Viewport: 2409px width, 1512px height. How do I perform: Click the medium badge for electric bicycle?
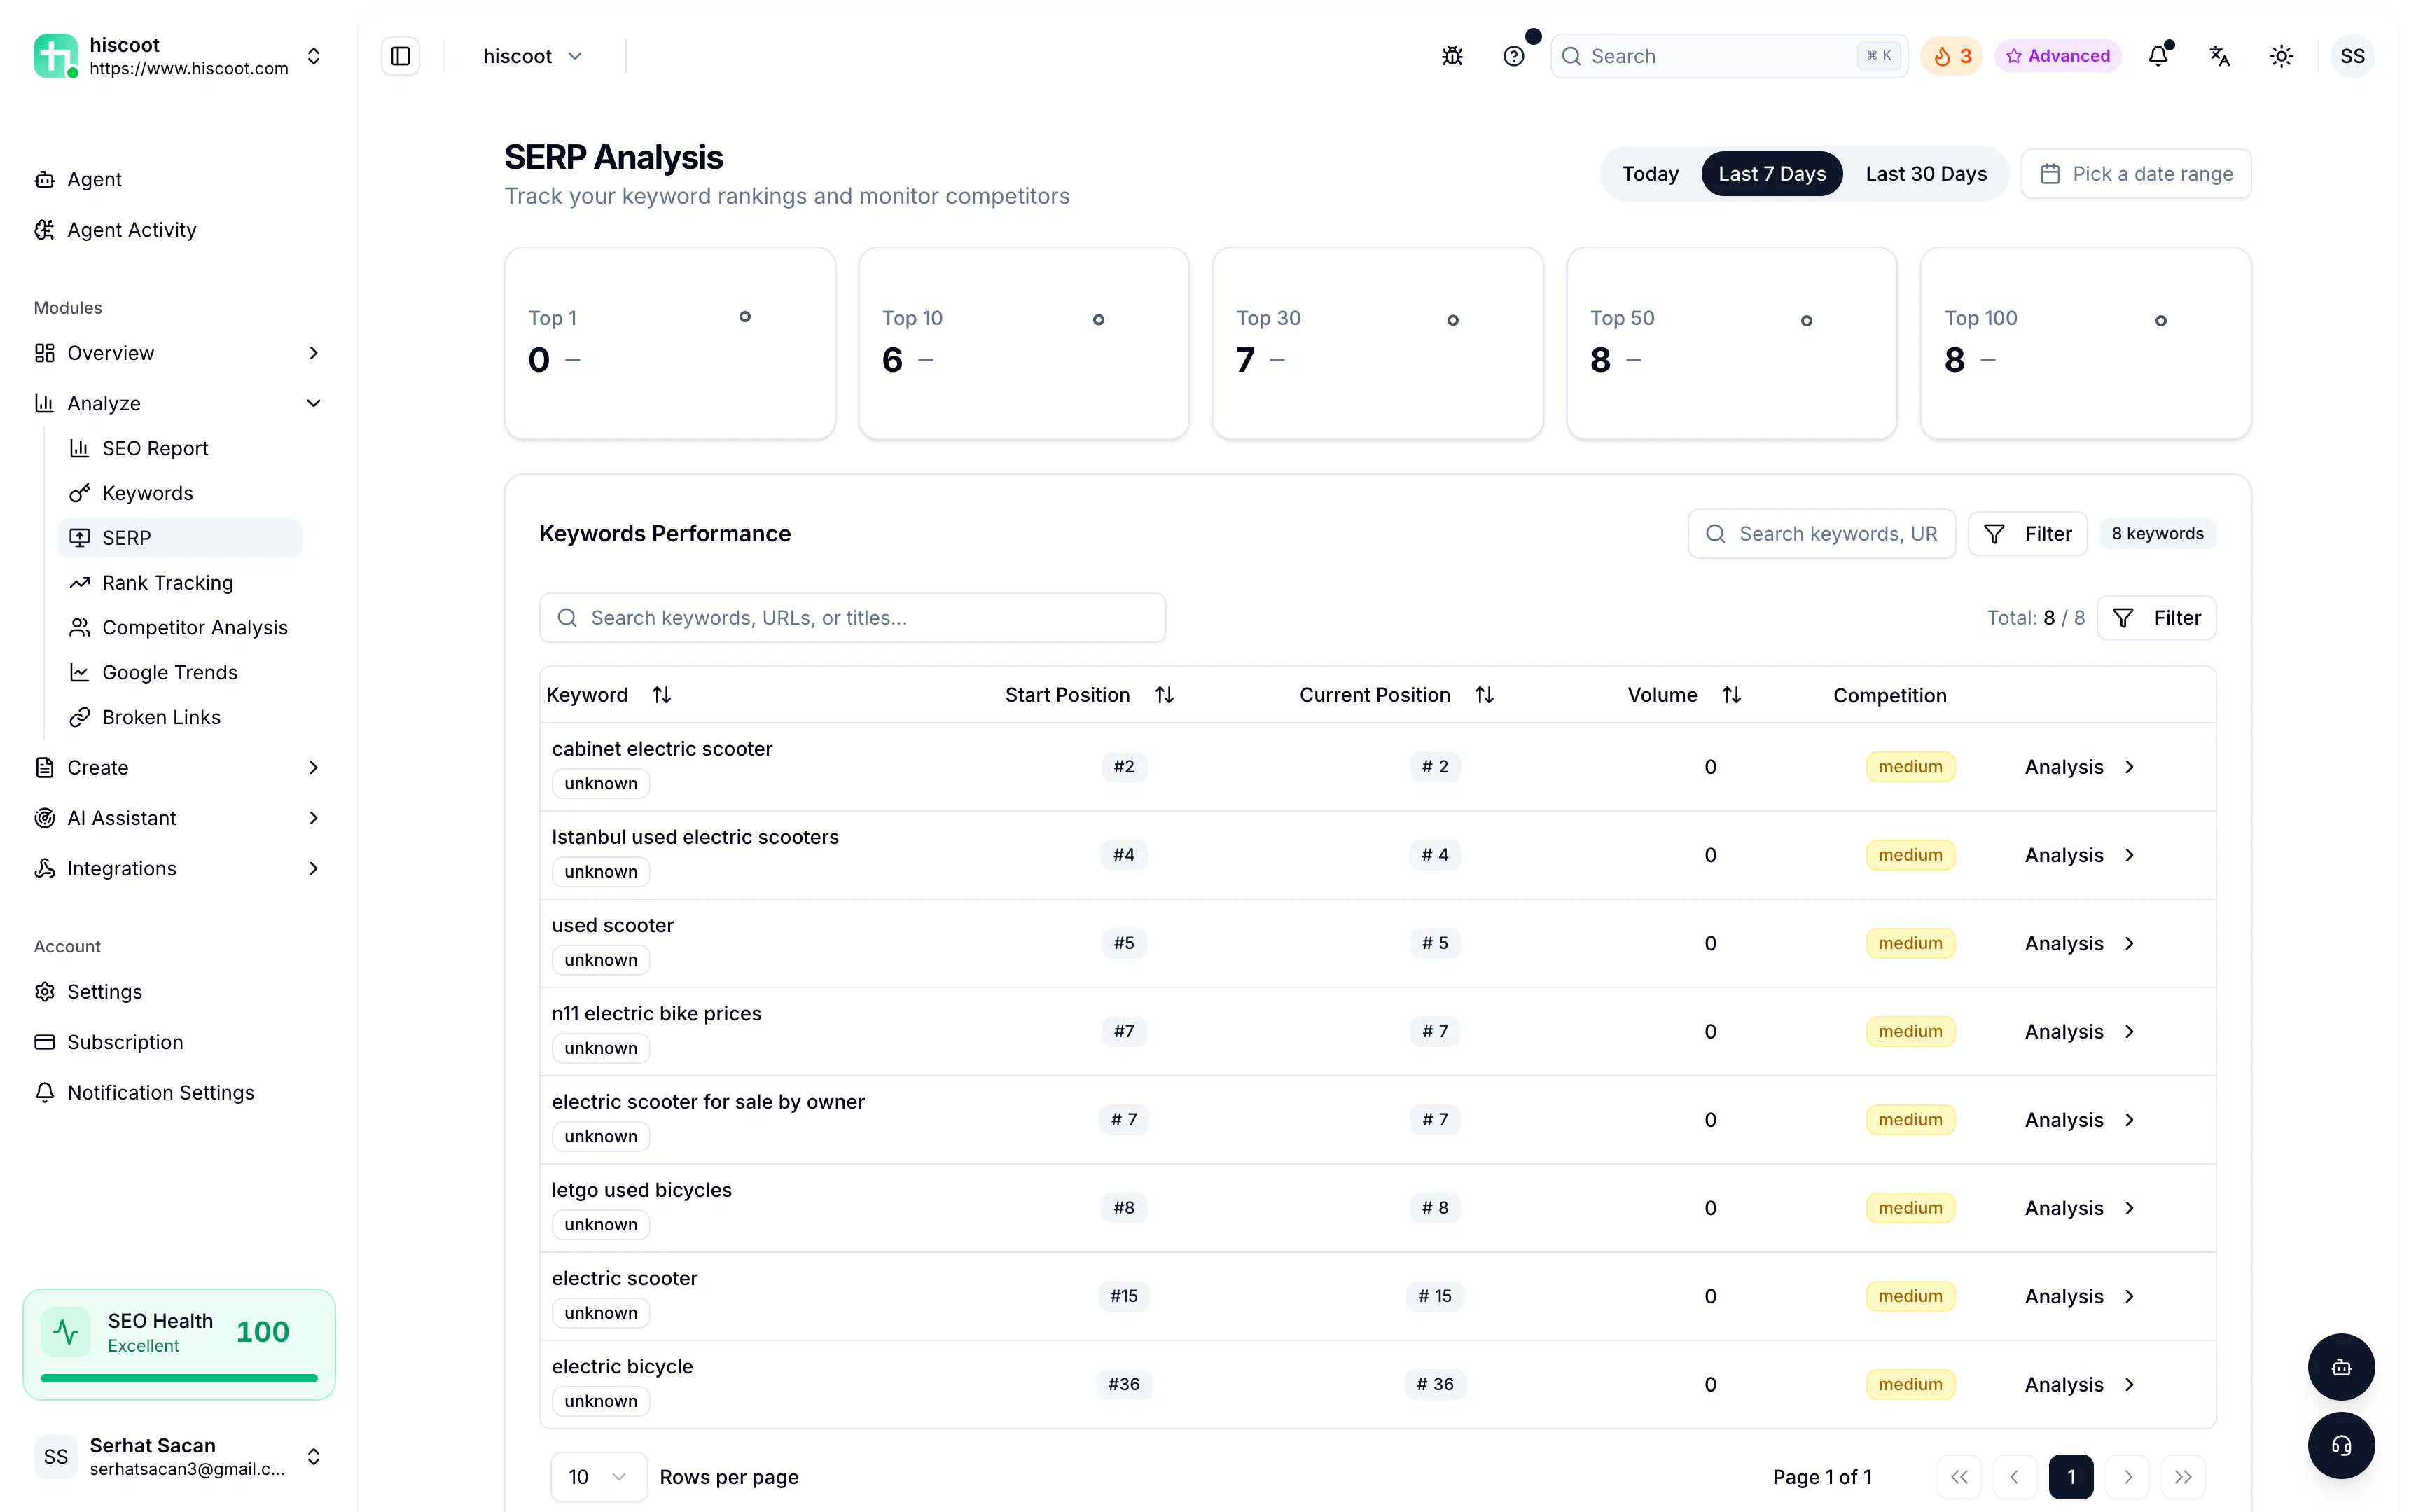(1909, 1384)
